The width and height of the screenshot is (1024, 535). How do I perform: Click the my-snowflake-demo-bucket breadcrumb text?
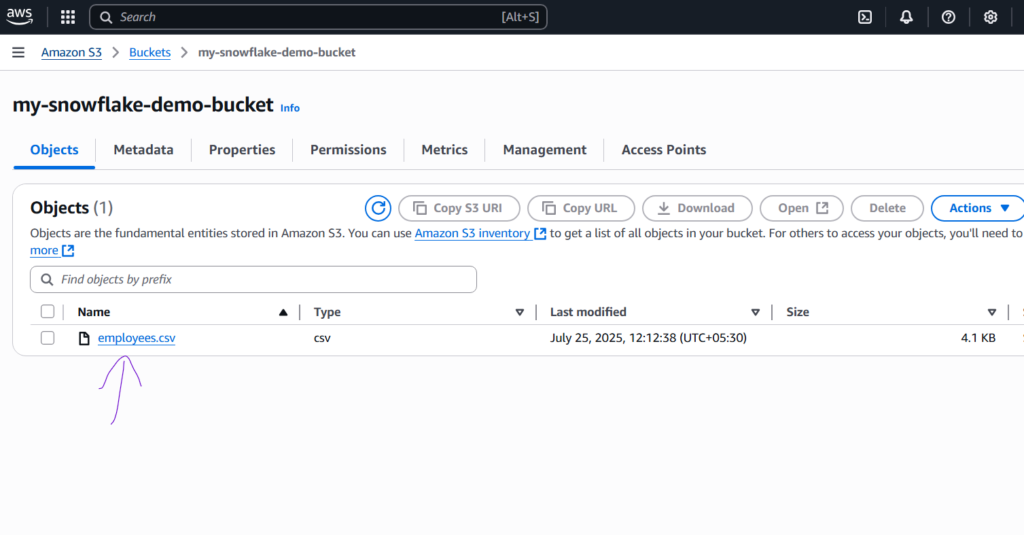coord(277,52)
